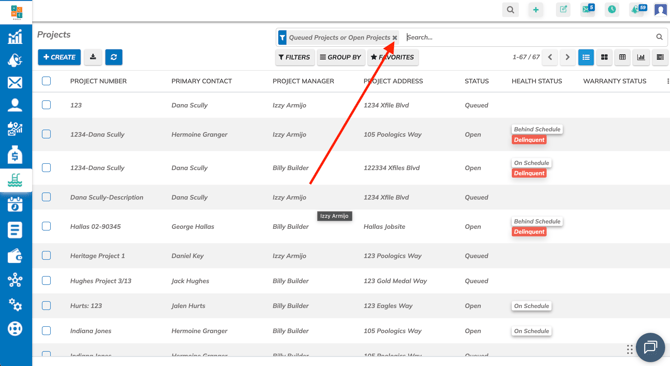The height and width of the screenshot is (366, 670).
Task: Click 123 Eagles Way address
Action: point(388,306)
